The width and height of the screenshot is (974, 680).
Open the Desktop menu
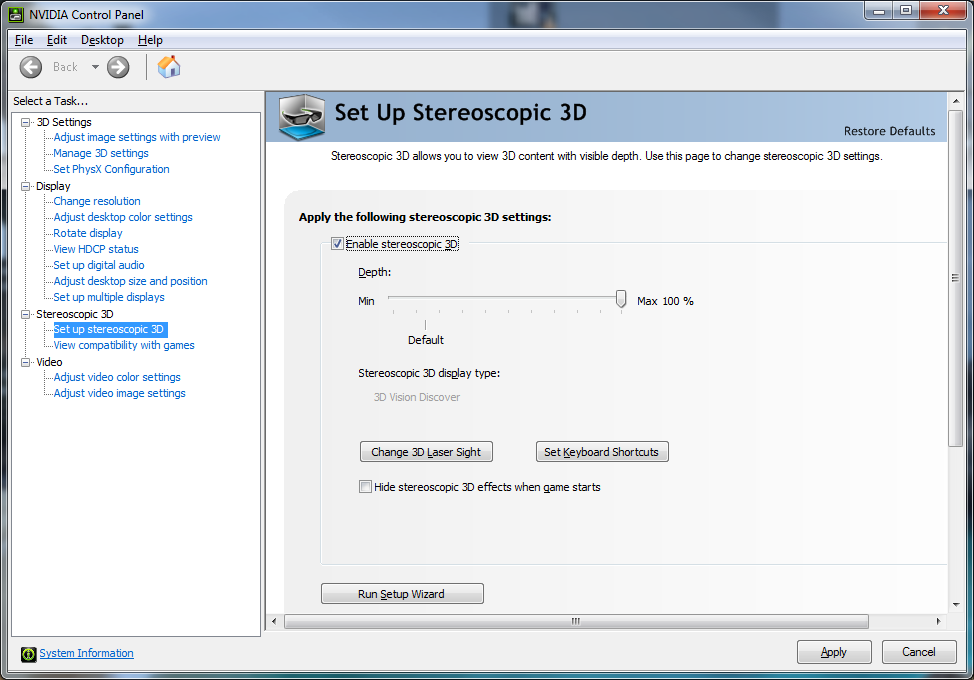pyautogui.click(x=102, y=40)
